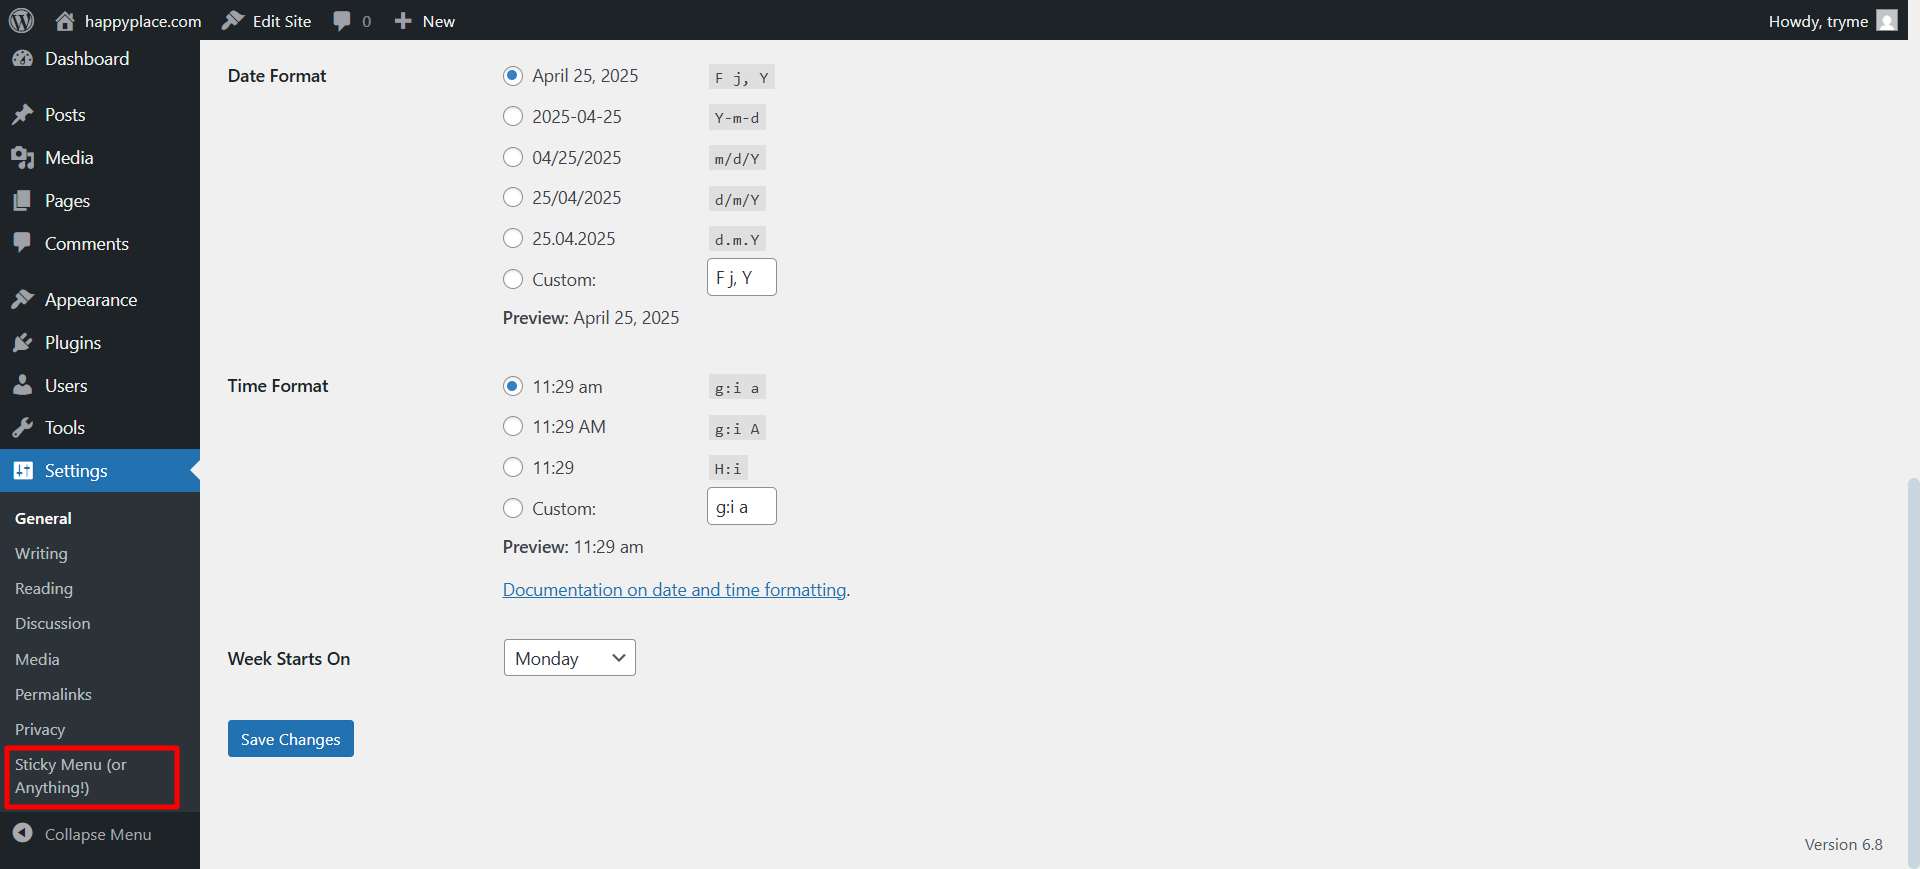1920x869 pixels.
Task: Click the custom time format input field
Action: click(x=742, y=507)
